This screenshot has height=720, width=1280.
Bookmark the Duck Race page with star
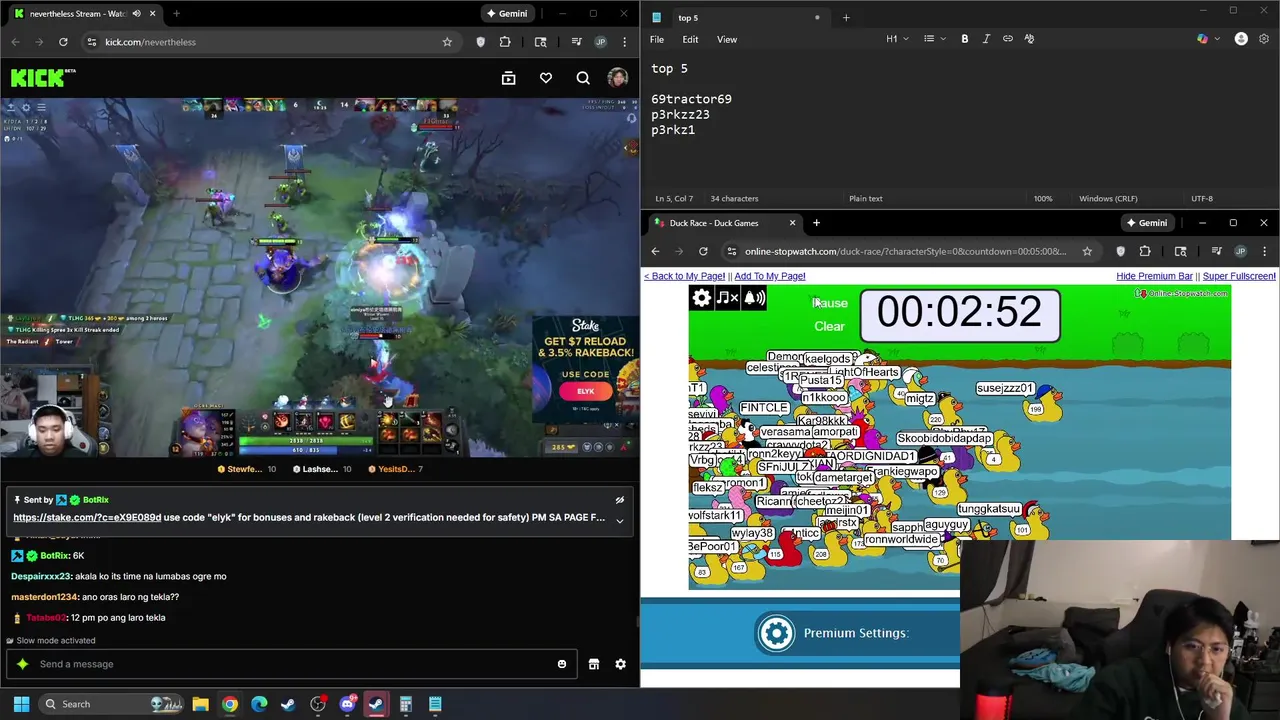coord(1087,251)
